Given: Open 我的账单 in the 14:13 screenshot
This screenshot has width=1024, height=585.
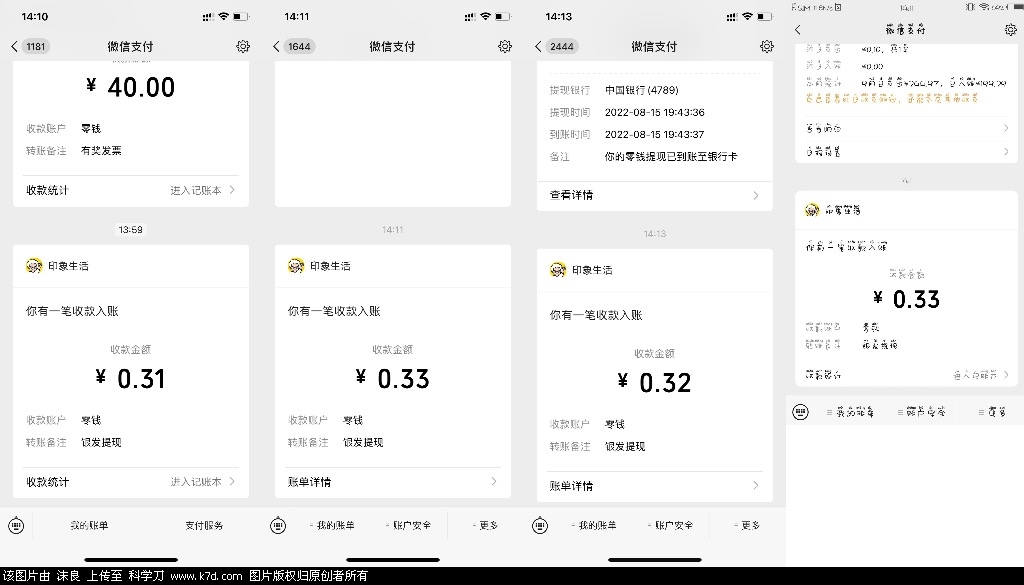Looking at the screenshot, I should [594, 525].
